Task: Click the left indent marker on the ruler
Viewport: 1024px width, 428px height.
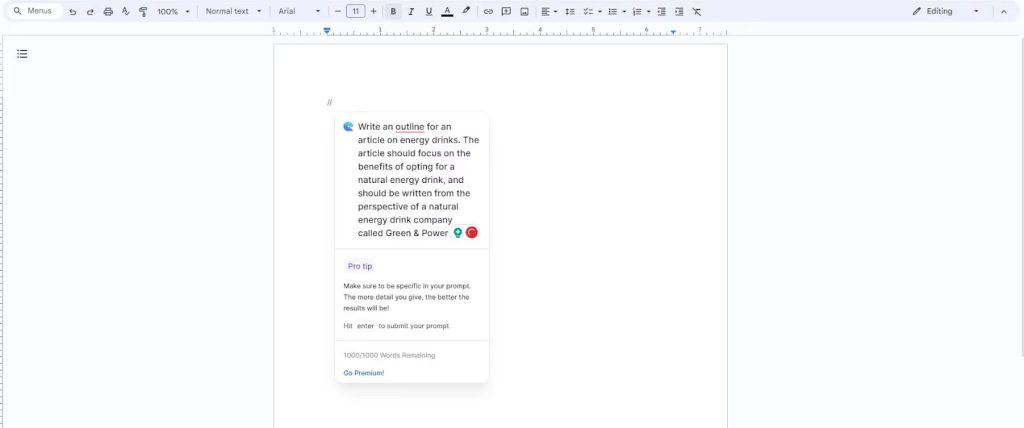Action: point(327,31)
